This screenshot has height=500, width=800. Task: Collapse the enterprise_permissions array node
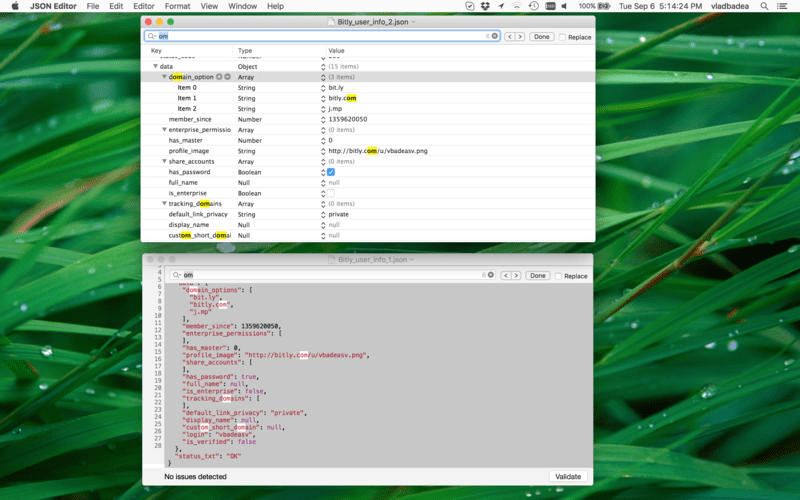click(x=164, y=130)
